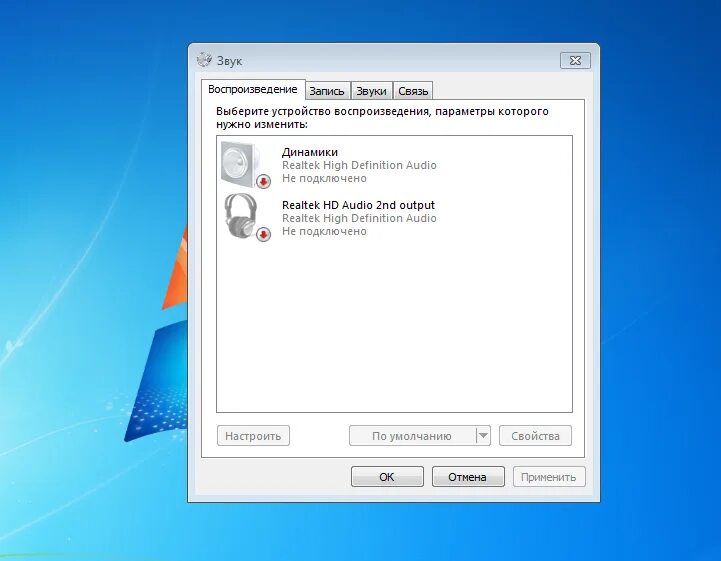The width and height of the screenshot is (721, 561).
Task: Close the Звук dialog window
Action: click(575, 60)
